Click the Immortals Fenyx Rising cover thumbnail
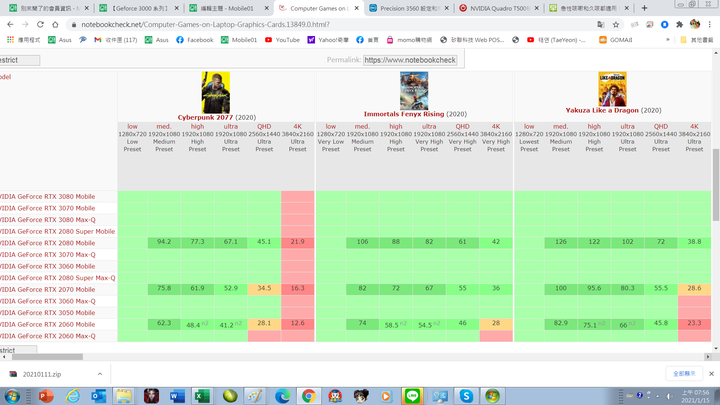The width and height of the screenshot is (720, 405). coord(414,90)
